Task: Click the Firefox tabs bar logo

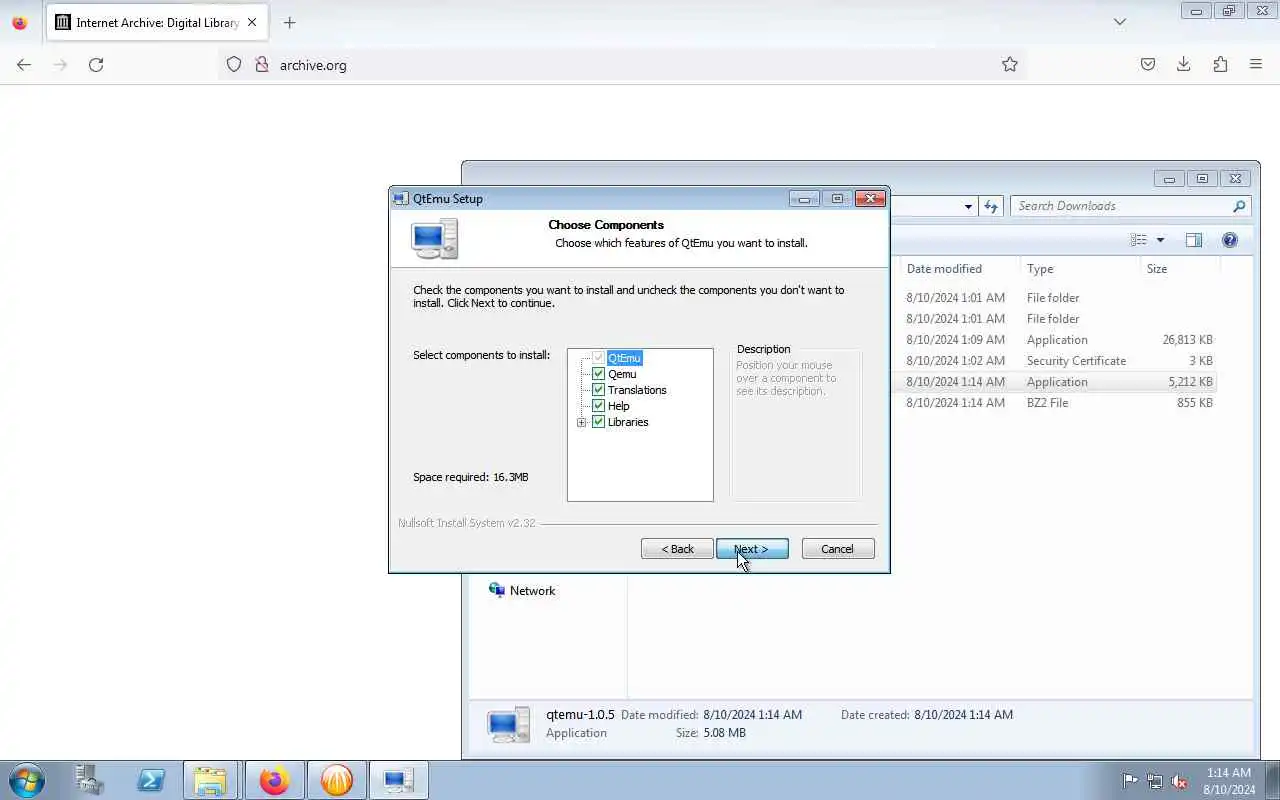Action: click(19, 22)
